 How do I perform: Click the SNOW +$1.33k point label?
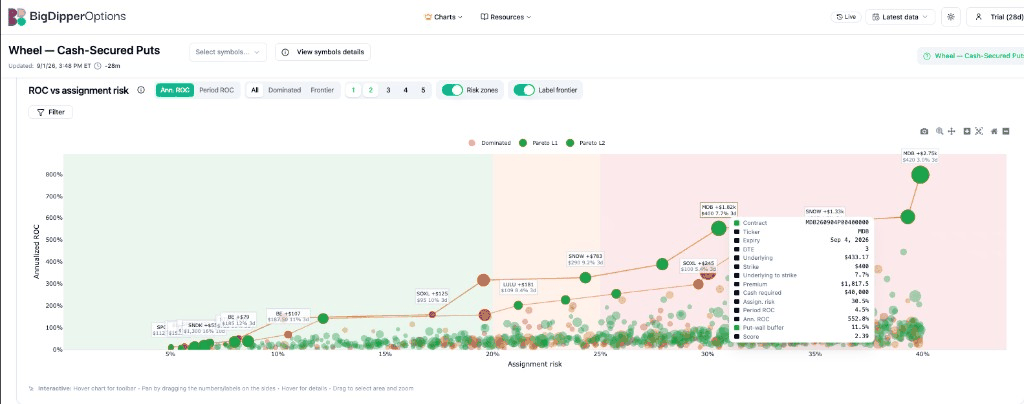(x=824, y=212)
